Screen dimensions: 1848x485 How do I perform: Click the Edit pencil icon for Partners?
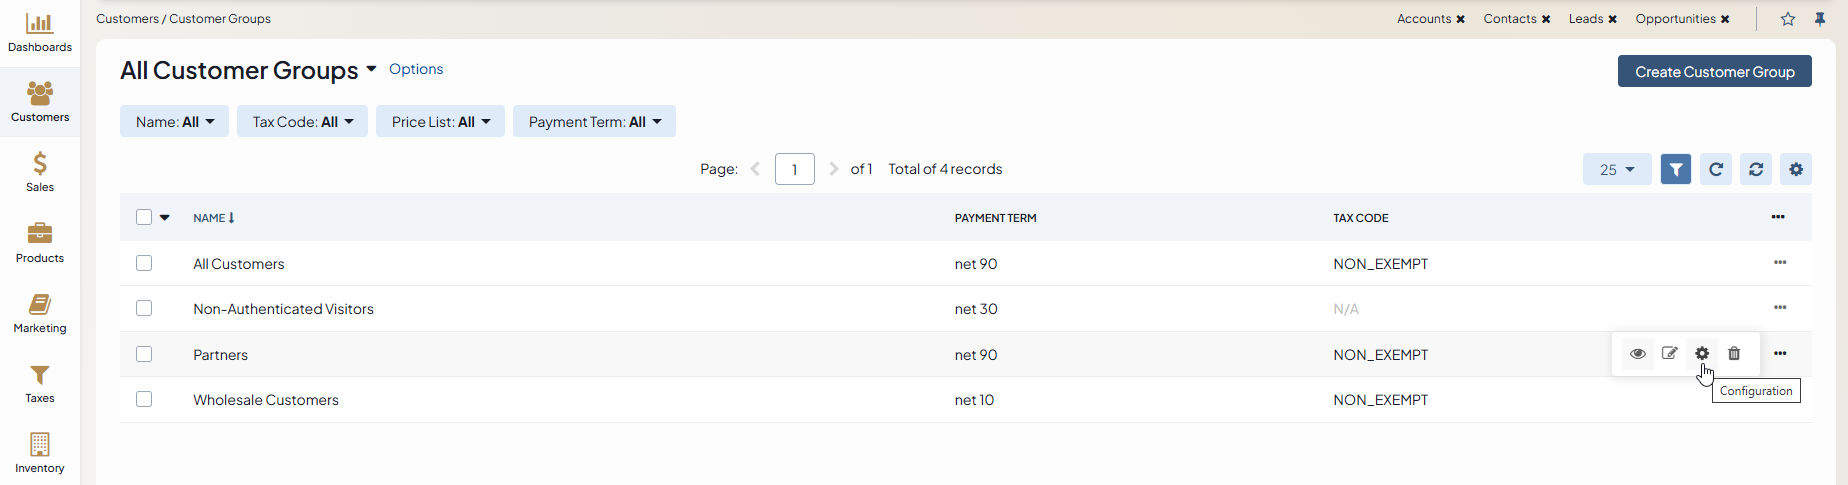coord(1669,354)
